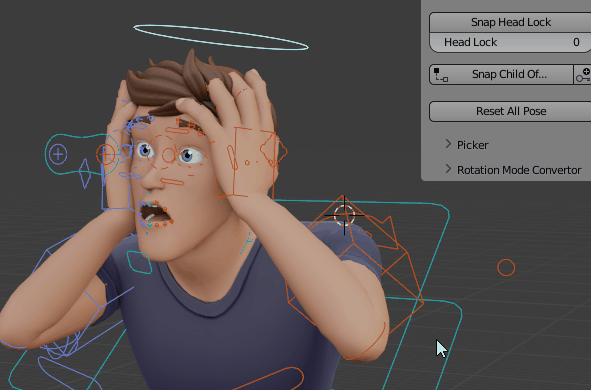Click the 3D cursor crosshair at the shoulder
The height and width of the screenshot is (390, 591).
[x=344, y=216]
